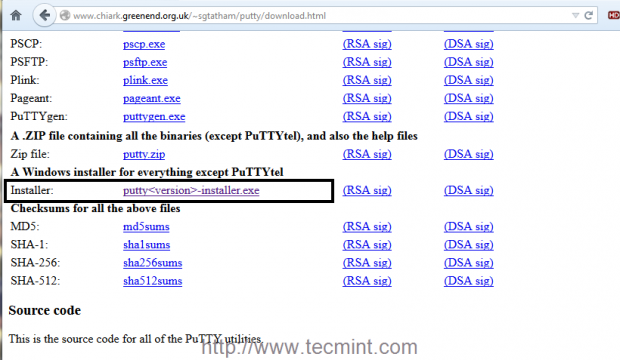The image size is (620, 360).
Task: Download puttygen.exe
Action: point(154,117)
